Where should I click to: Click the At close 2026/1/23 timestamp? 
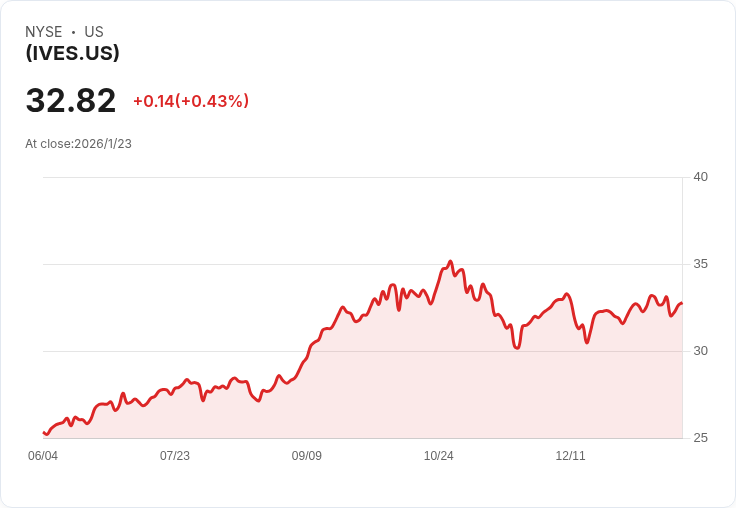[x=78, y=144]
